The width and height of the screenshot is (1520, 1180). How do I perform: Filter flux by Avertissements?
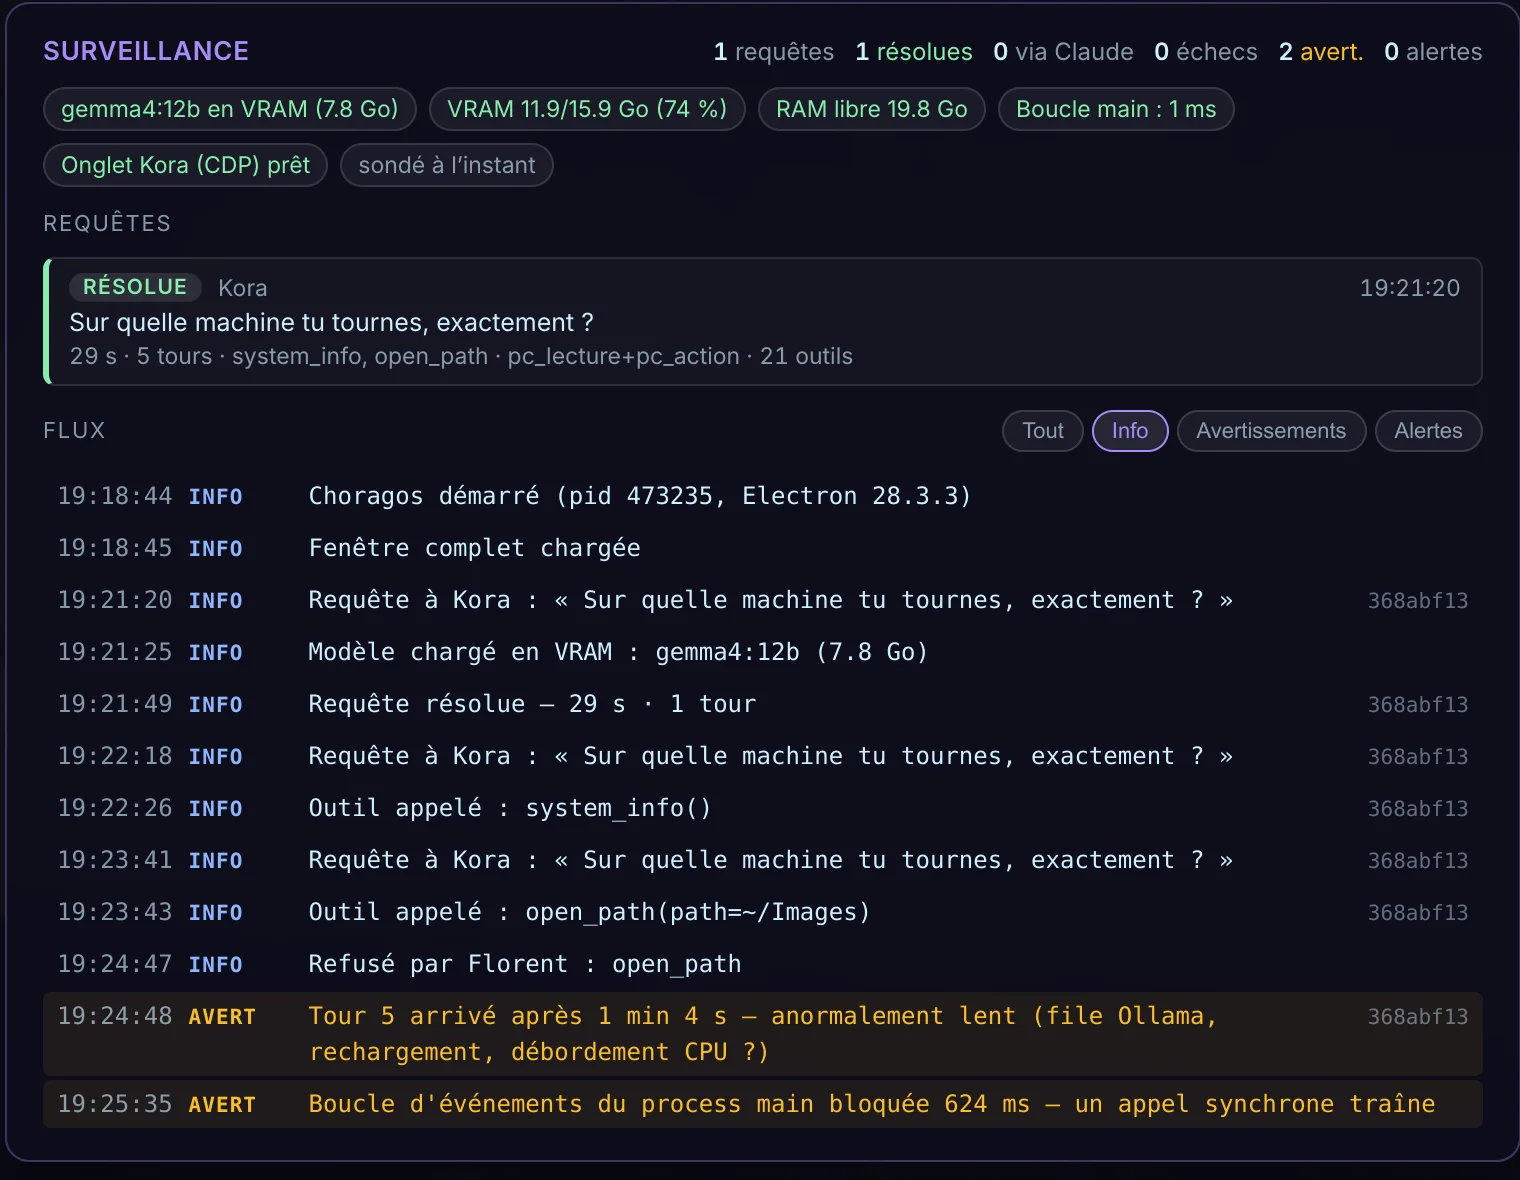coord(1271,431)
